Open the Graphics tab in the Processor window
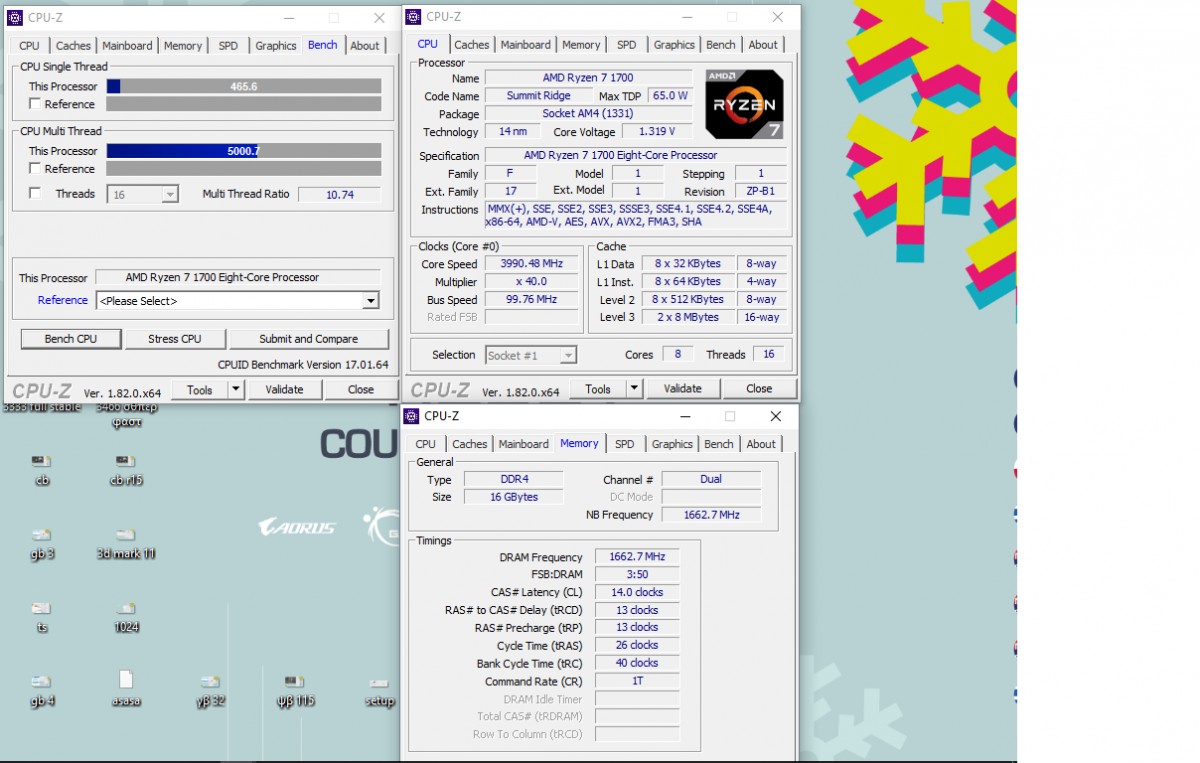Screen dimensions: 1200x763 pos(674,45)
